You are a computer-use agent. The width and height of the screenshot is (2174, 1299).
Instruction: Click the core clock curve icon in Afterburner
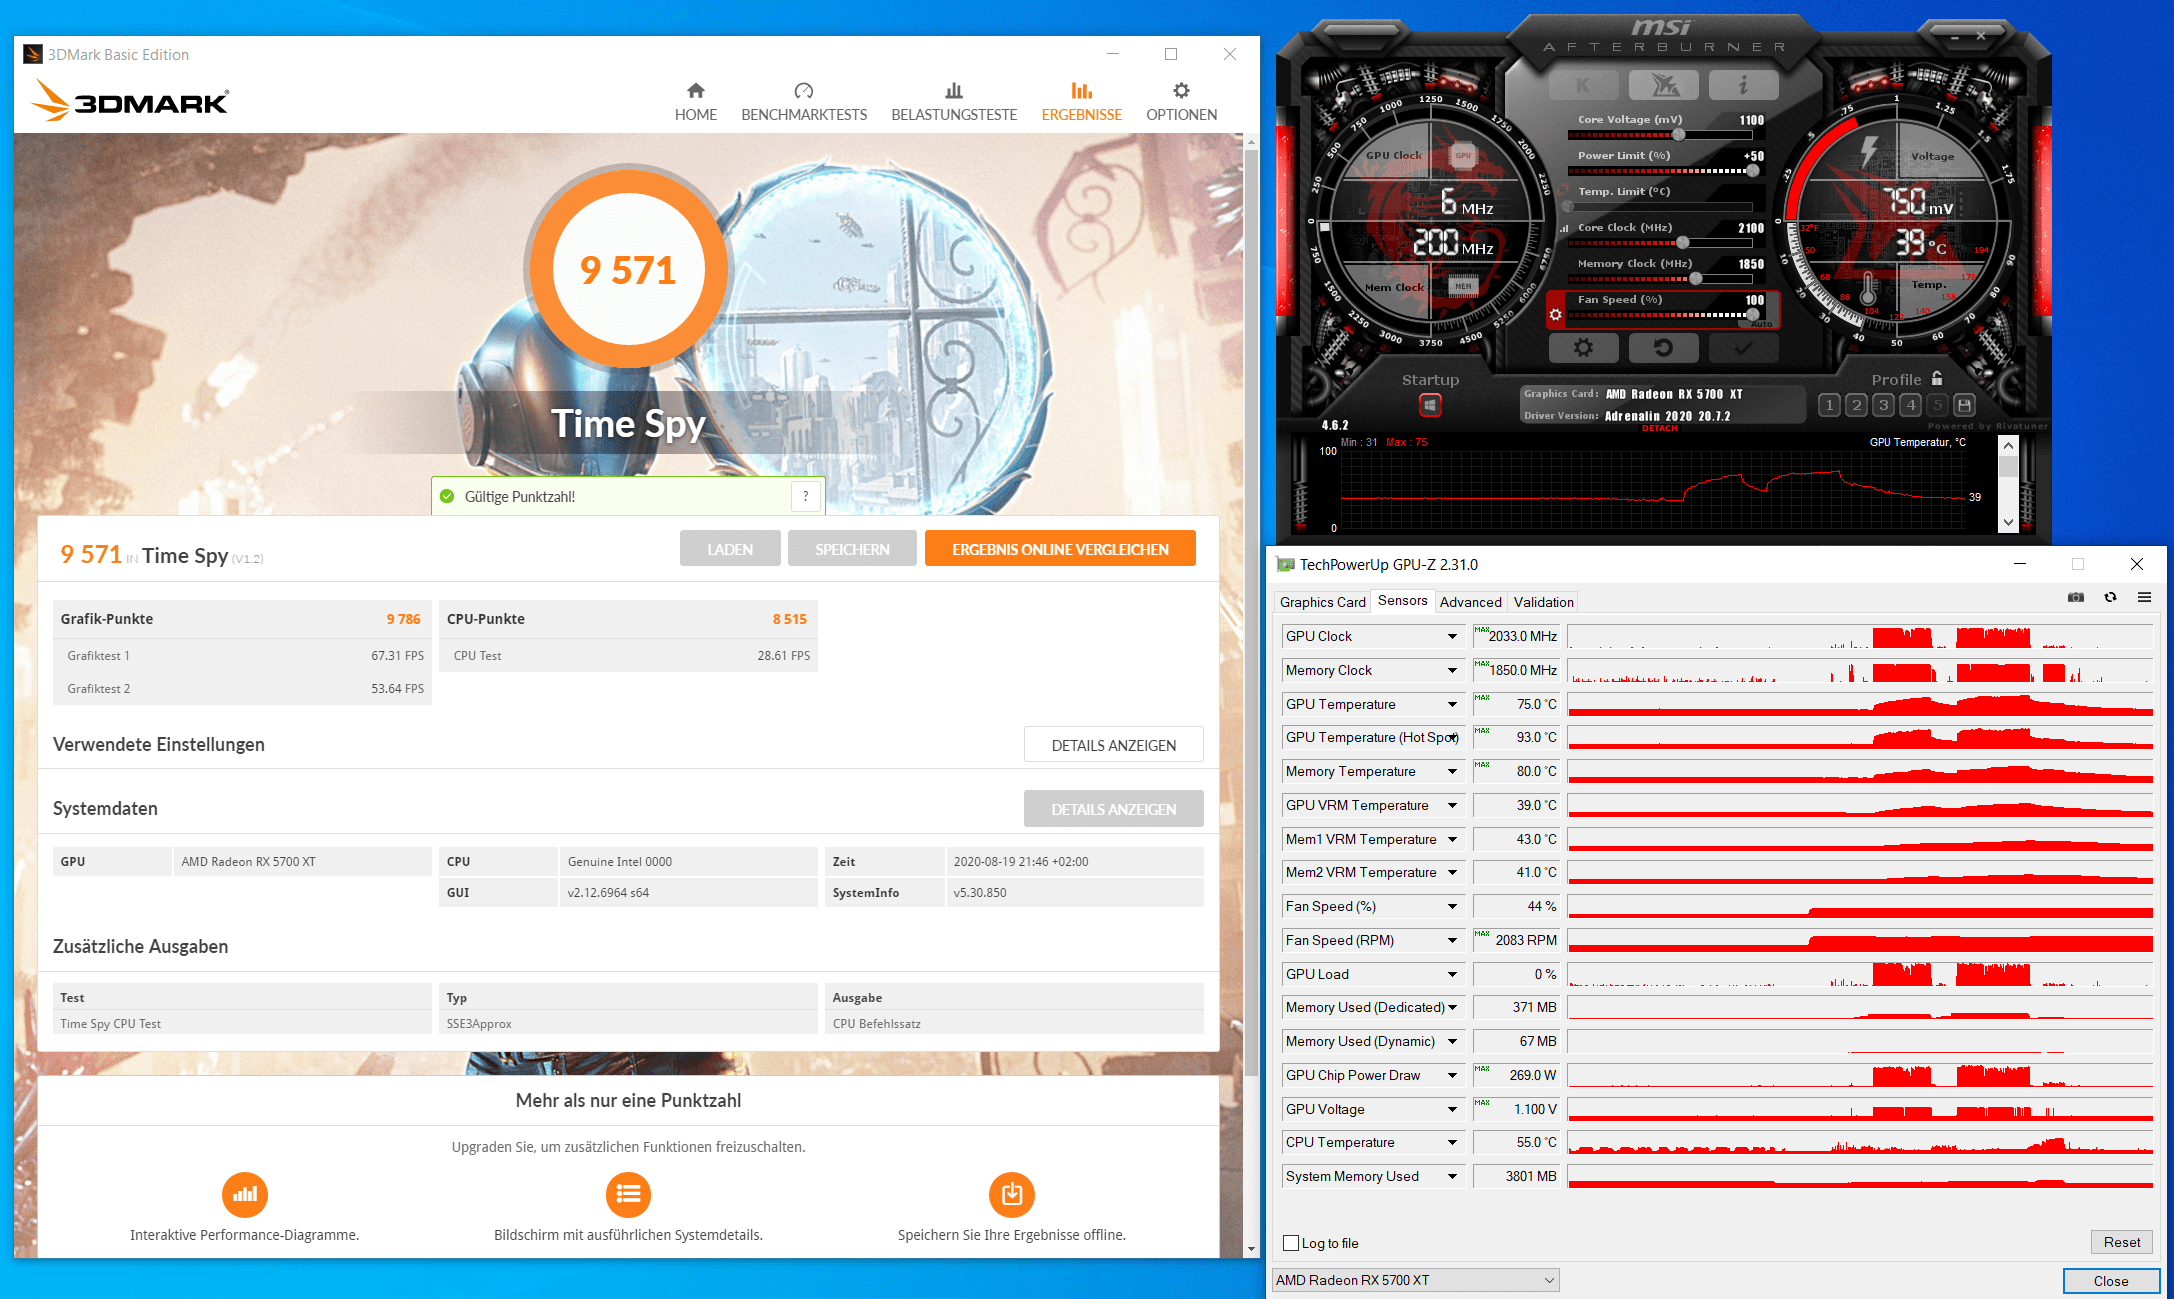pyautogui.click(x=1564, y=228)
